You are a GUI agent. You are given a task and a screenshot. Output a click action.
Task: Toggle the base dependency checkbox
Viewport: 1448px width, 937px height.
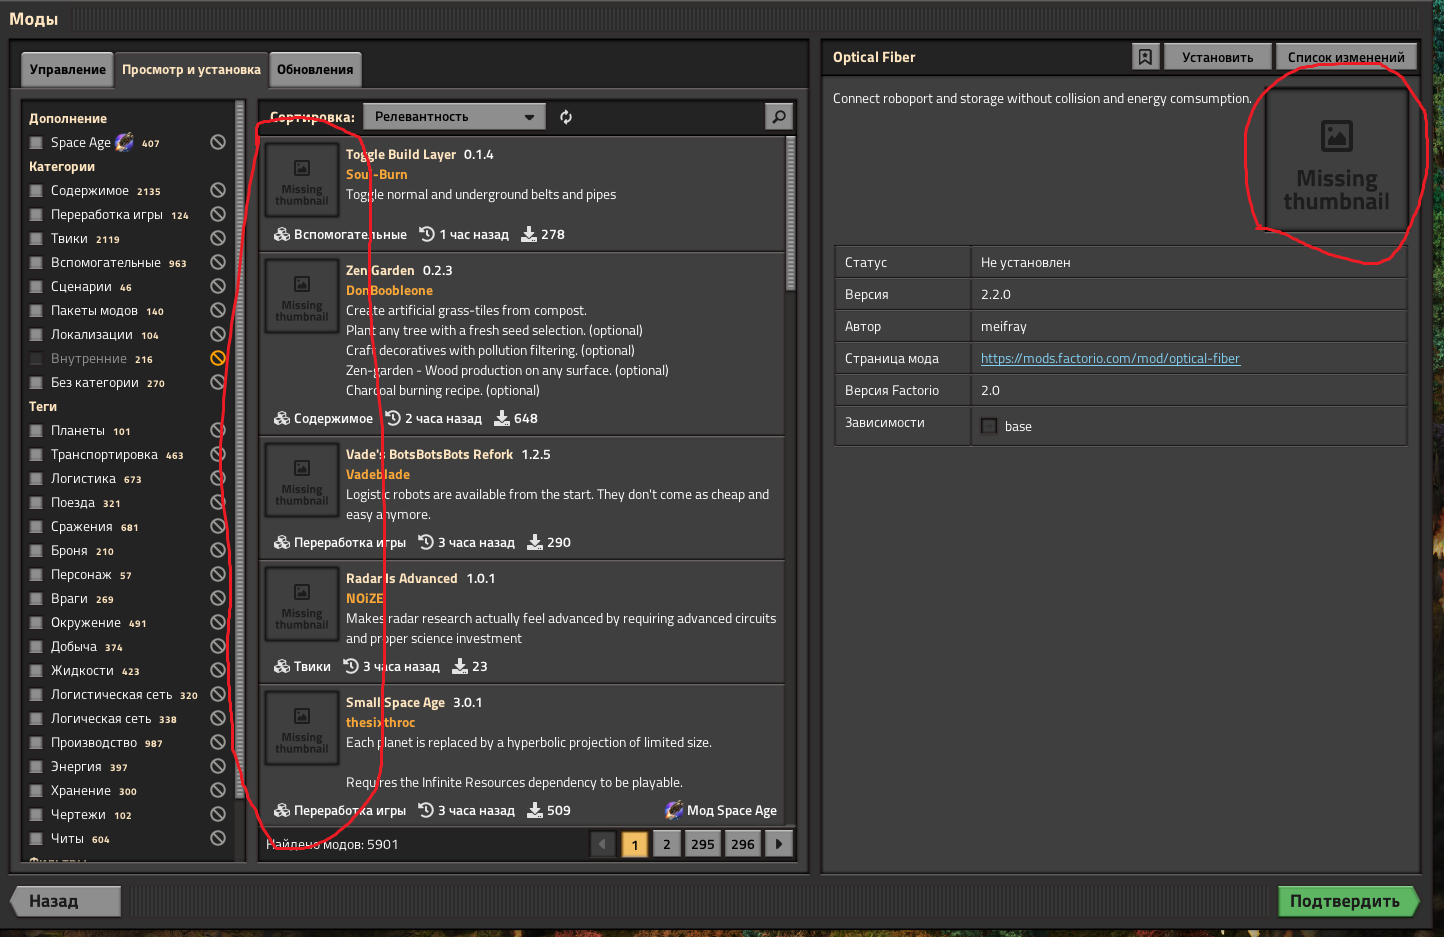(989, 426)
